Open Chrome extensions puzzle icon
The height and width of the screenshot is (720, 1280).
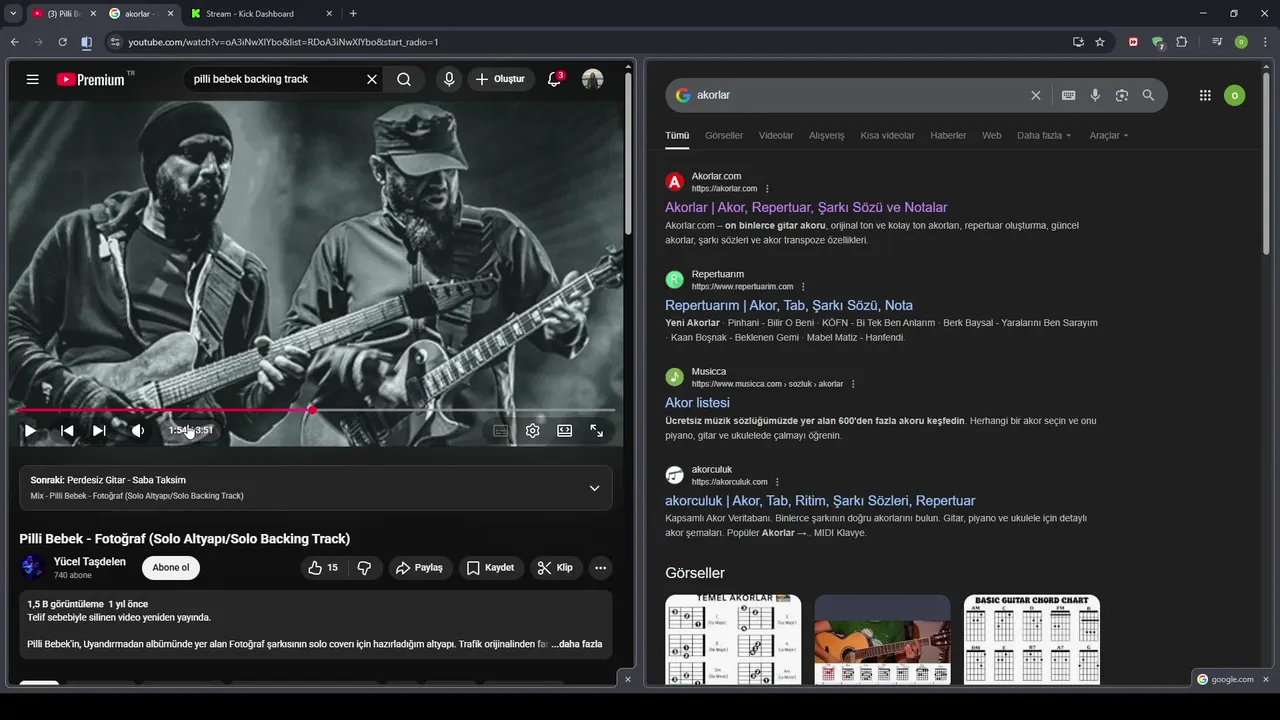pos(1182,42)
